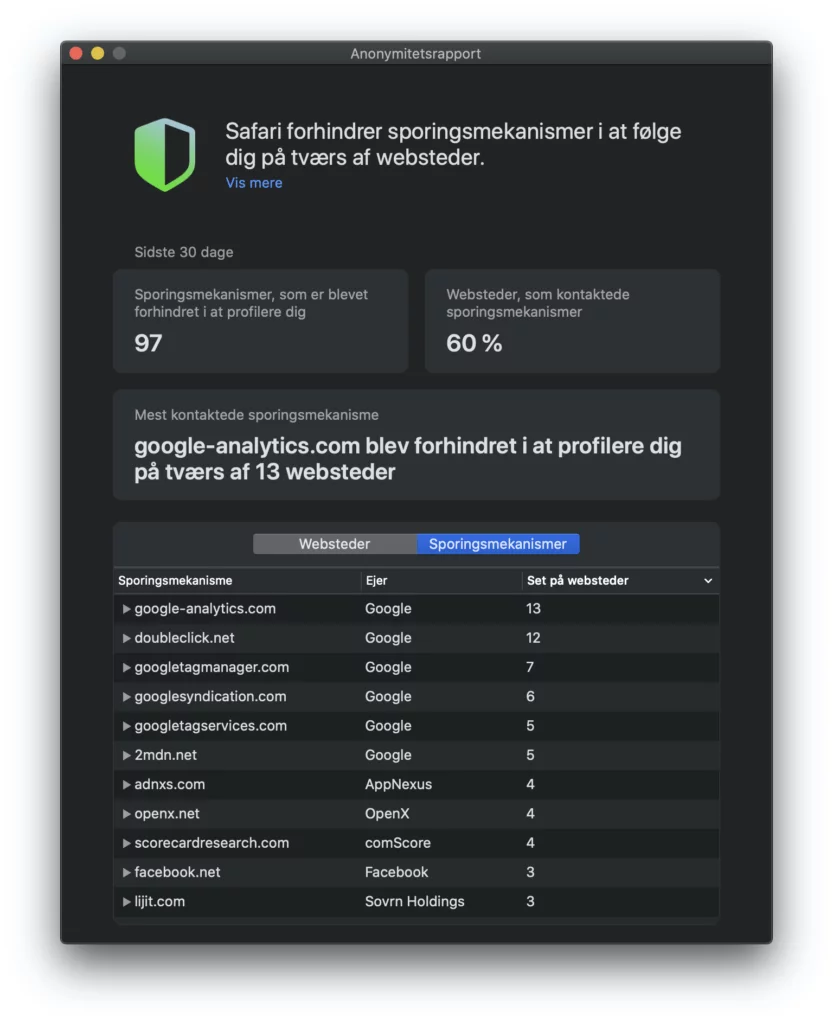Image resolution: width=833 pixels, height=1024 pixels.
Task: Click the "Vis mere" link
Action: (253, 182)
